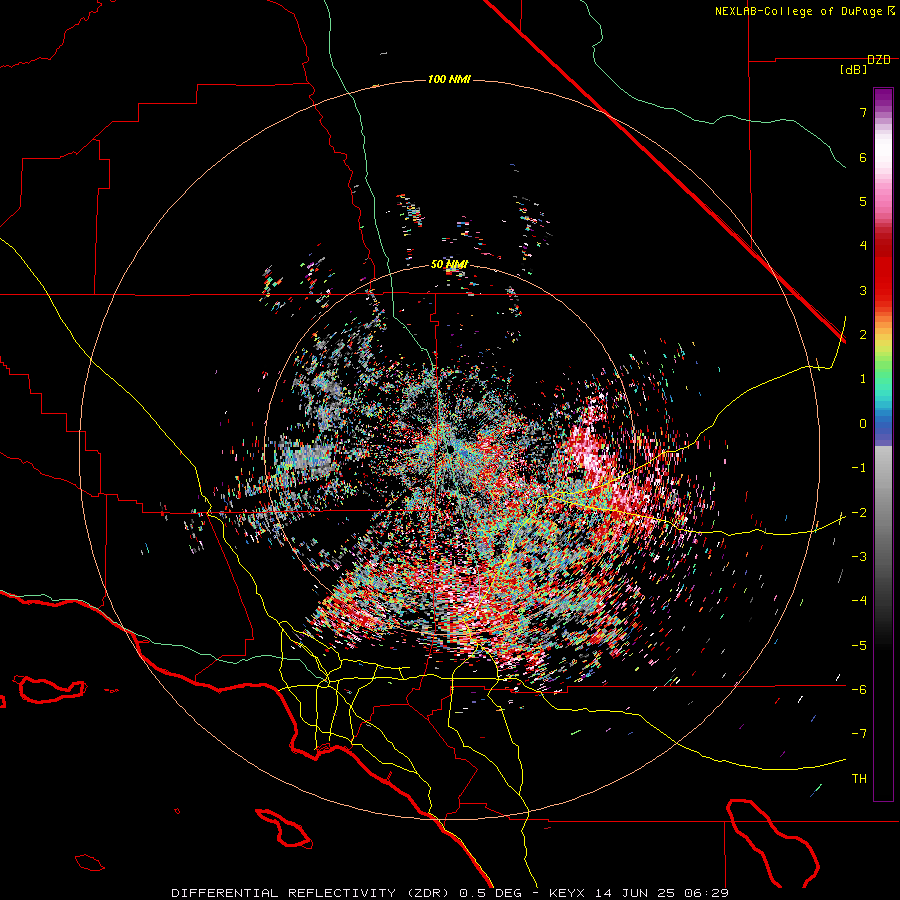The width and height of the screenshot is (900, 900).
Task: Click the 5 value on the color scale
Action: click(x=863, y=201)
